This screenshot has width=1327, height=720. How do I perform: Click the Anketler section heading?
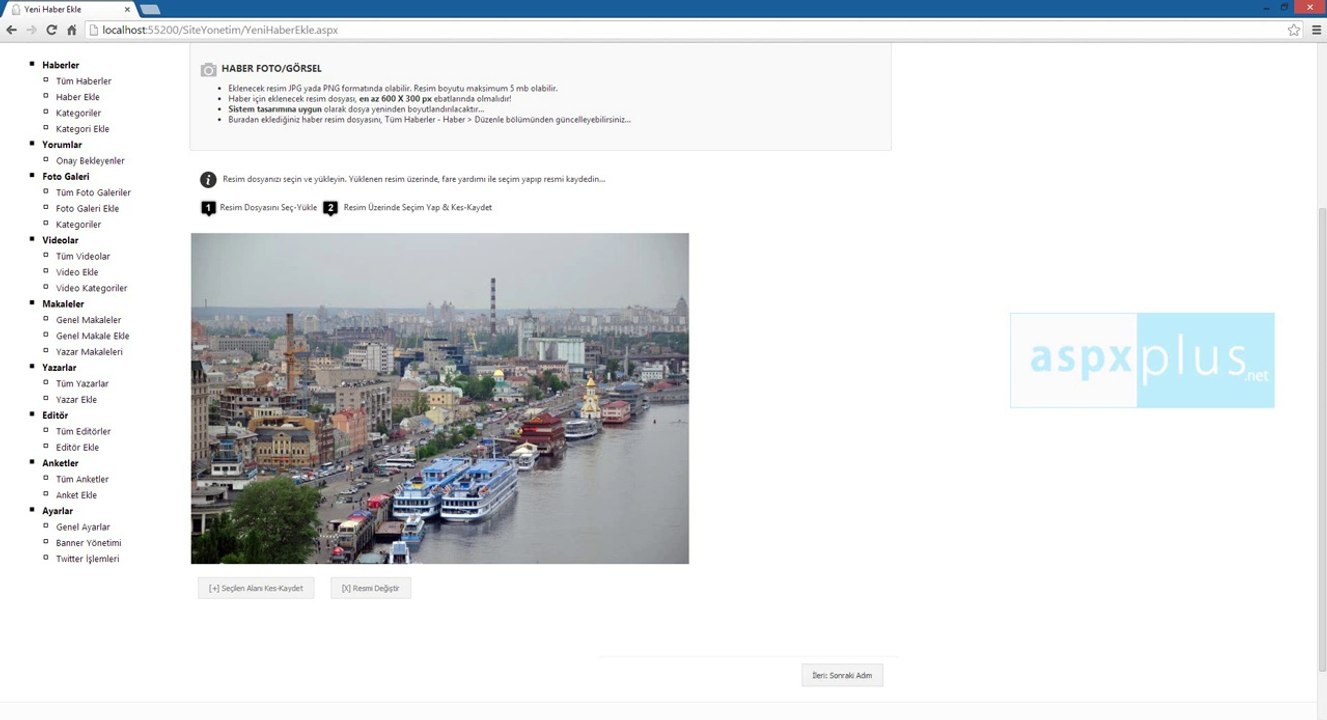60,464
